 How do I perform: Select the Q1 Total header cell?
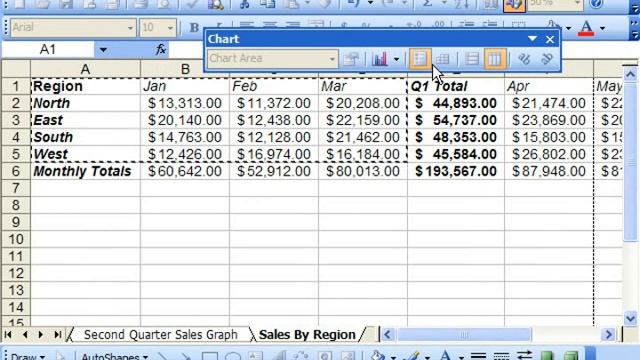456,86
